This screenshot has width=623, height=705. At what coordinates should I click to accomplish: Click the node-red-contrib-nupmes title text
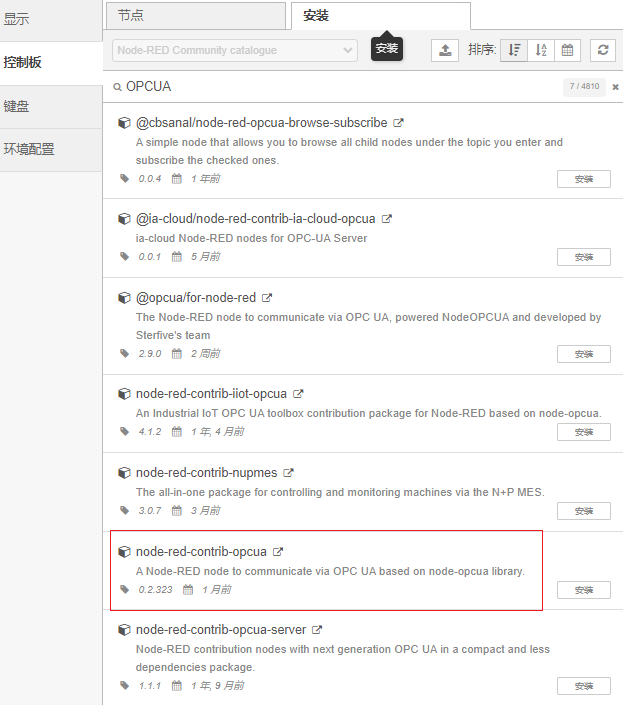(x=206, y=473)
